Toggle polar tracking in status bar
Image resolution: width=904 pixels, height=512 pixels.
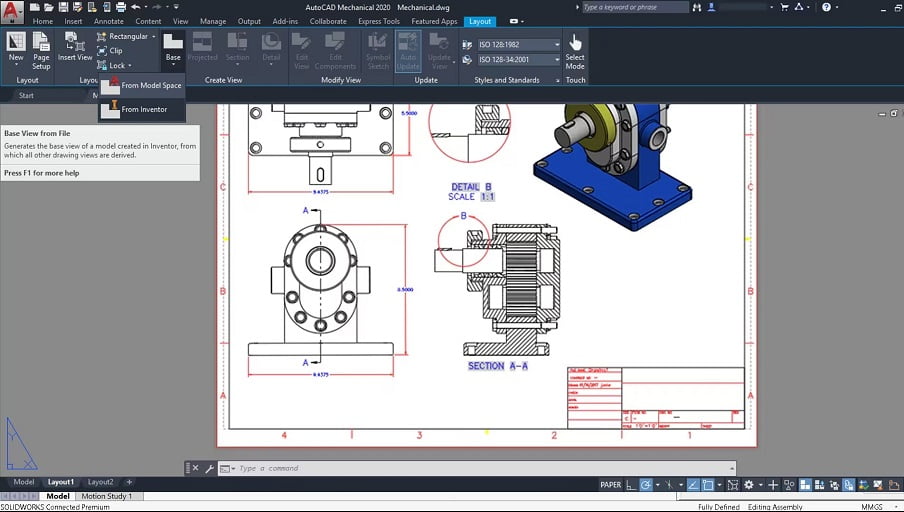(x=646, y=485)
